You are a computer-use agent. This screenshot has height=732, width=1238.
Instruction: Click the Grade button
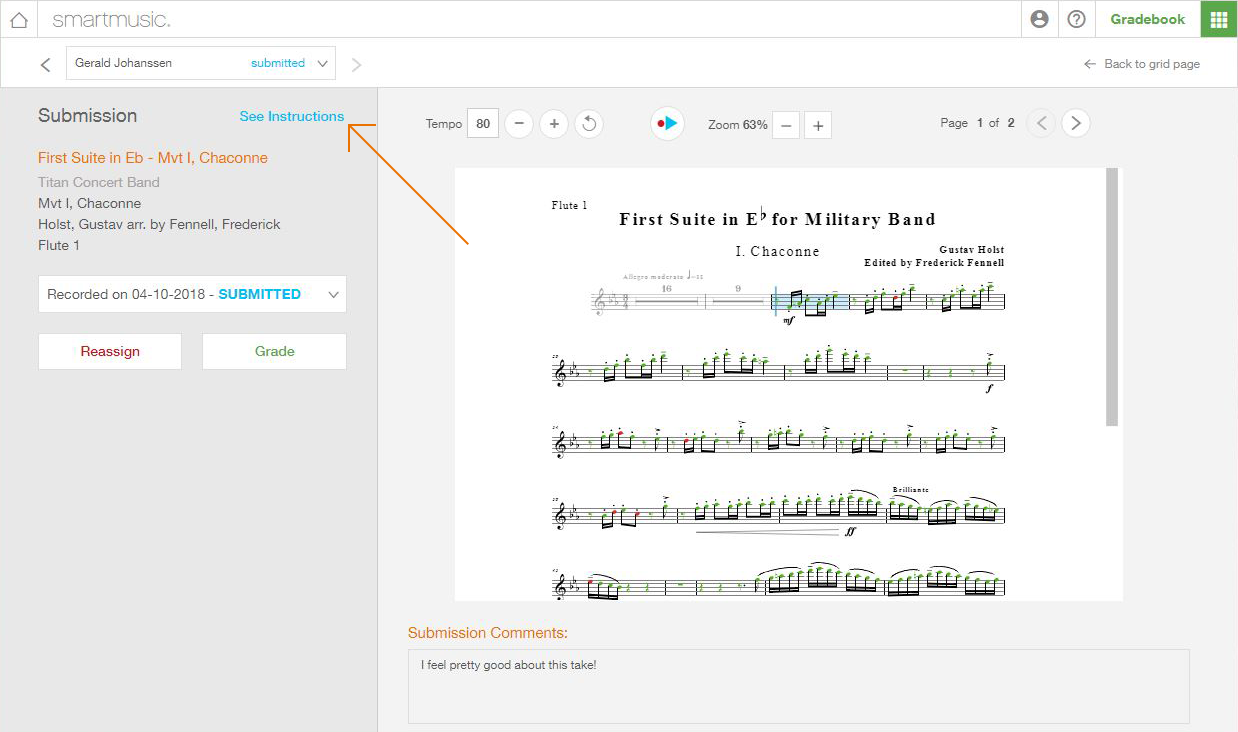(x=274, y=351)
